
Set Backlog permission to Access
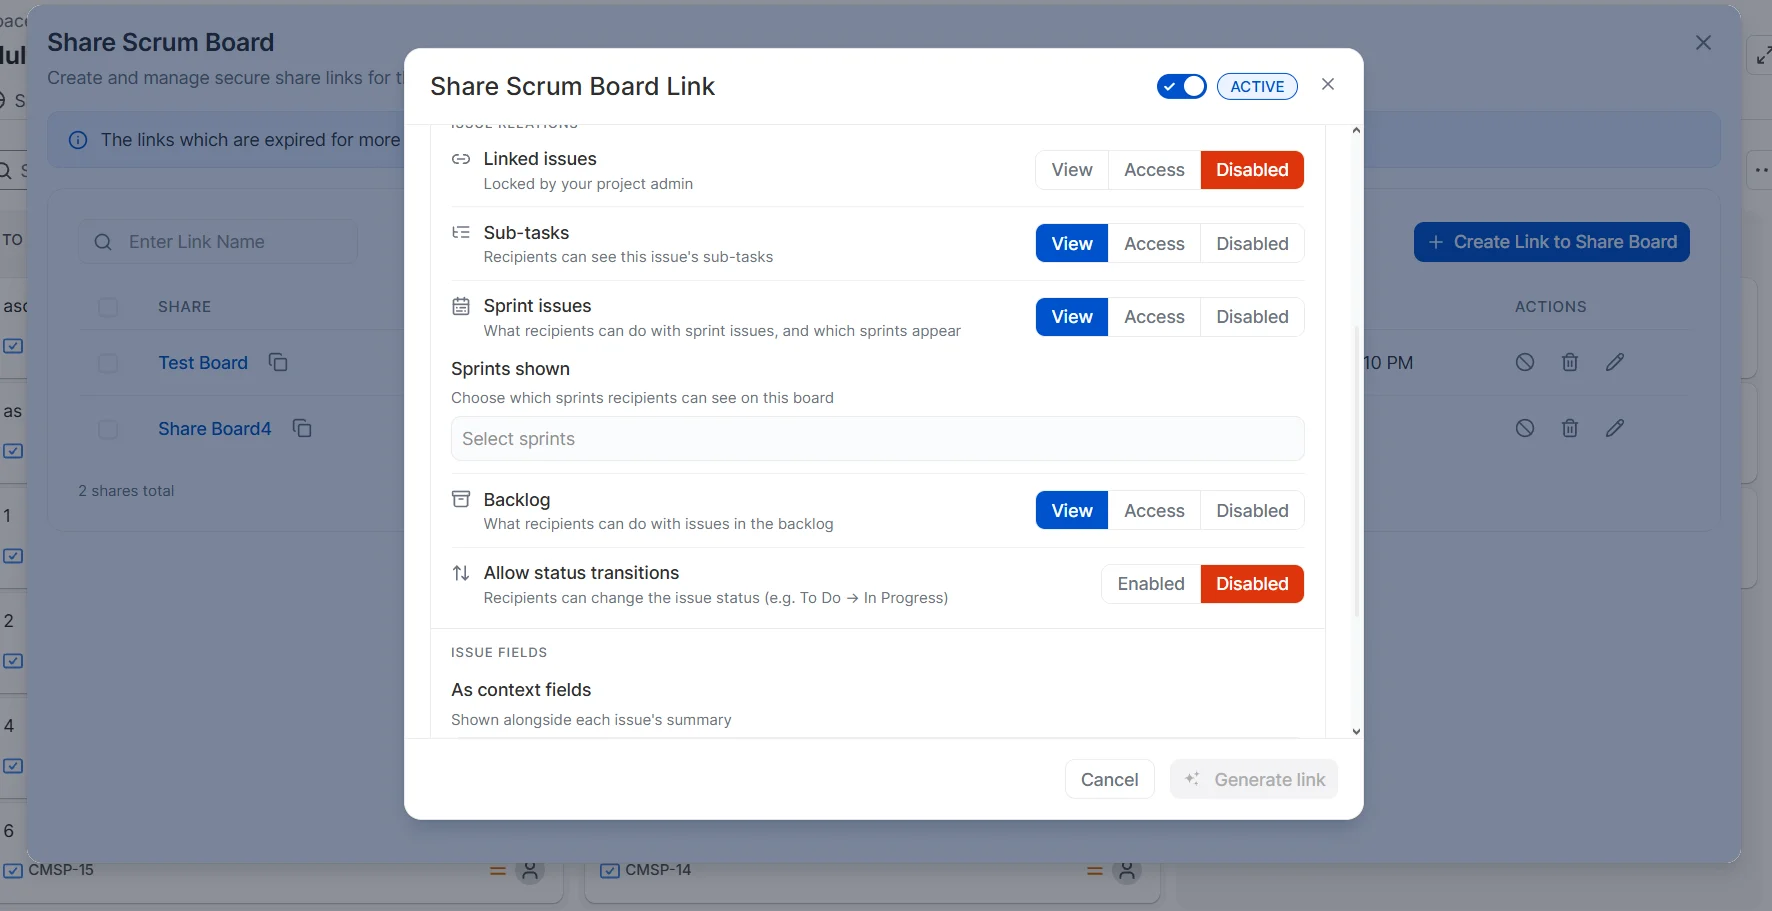click(1154, 511)
